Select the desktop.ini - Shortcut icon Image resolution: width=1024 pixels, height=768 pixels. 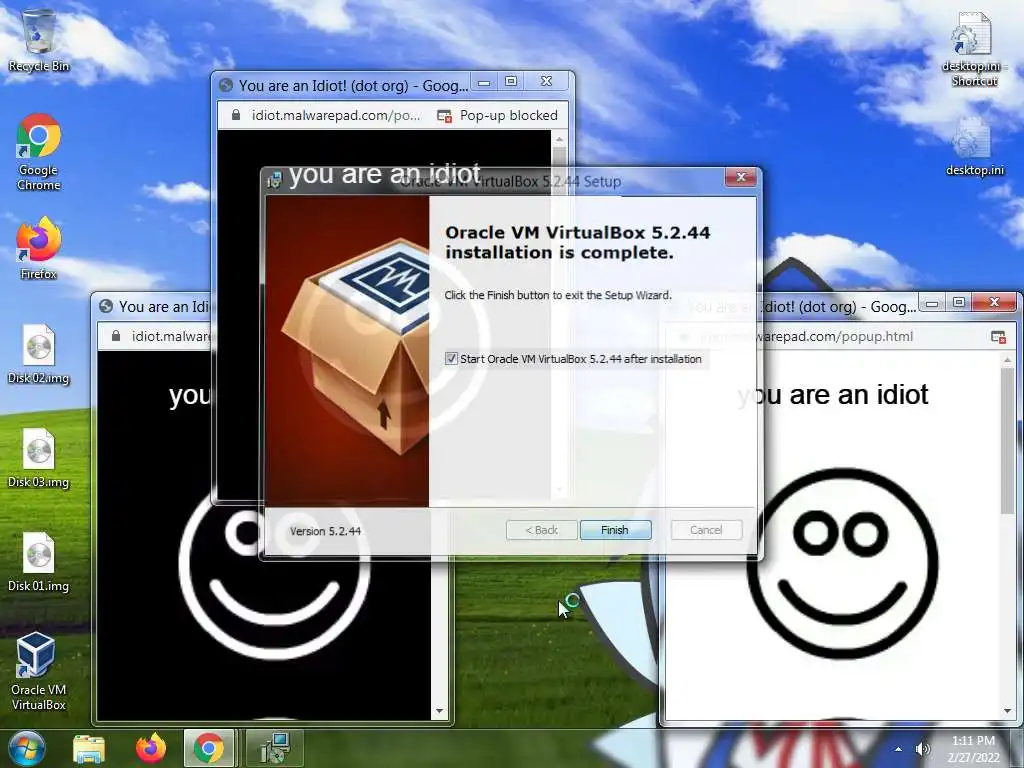(x=974, y=49)
